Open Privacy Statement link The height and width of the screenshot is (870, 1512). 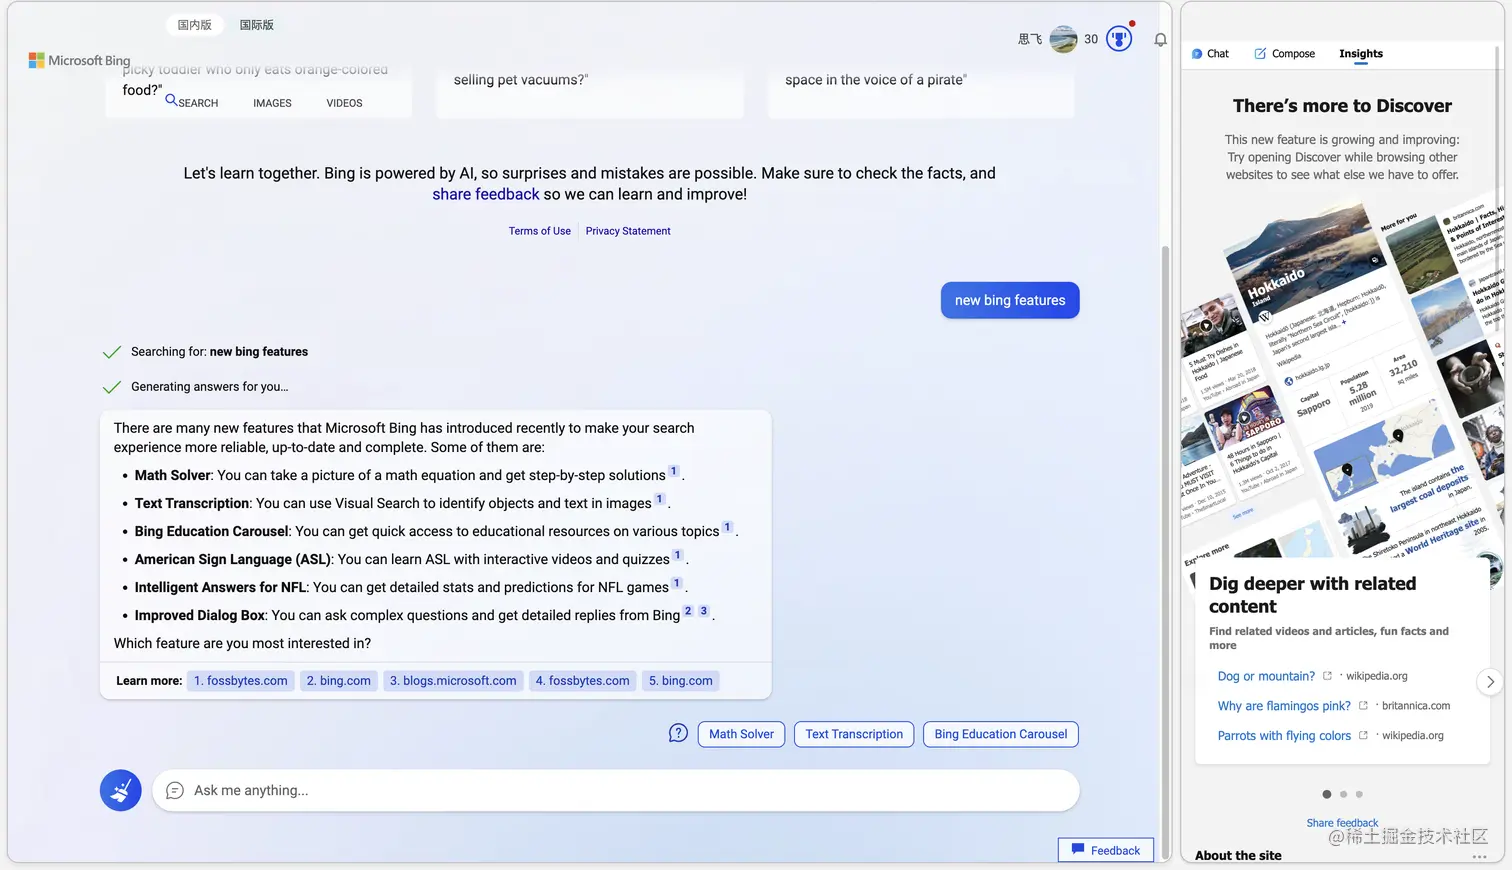[628, 231]
